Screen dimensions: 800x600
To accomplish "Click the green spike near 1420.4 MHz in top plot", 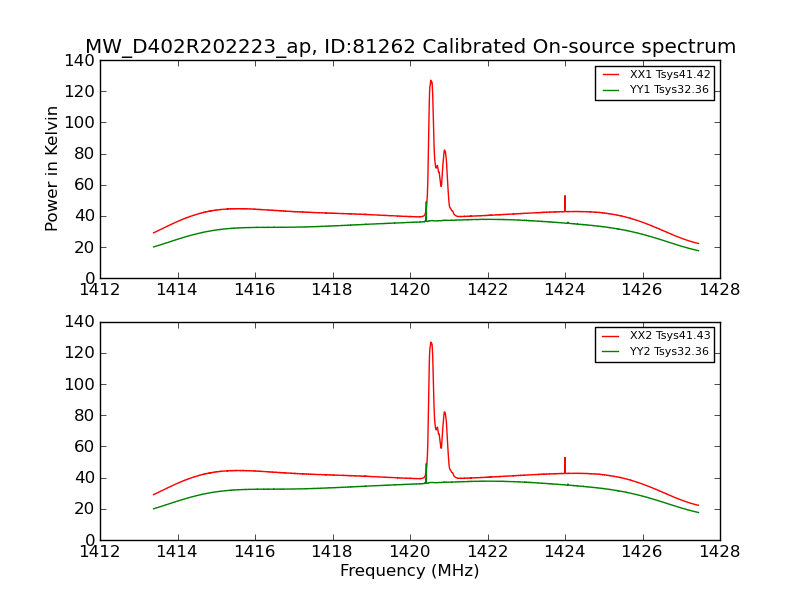I will [426, 211].
